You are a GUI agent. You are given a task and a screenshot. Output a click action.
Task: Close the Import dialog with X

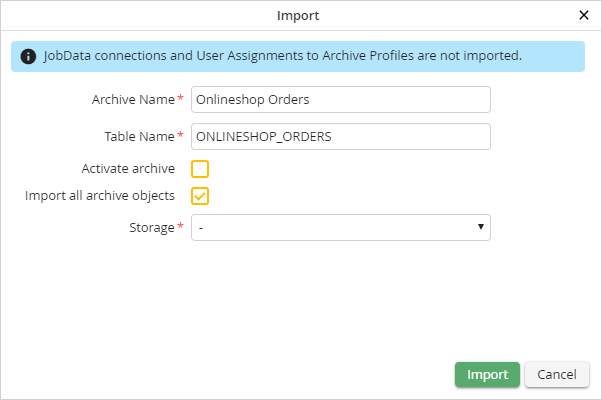(x=584, y=15)
